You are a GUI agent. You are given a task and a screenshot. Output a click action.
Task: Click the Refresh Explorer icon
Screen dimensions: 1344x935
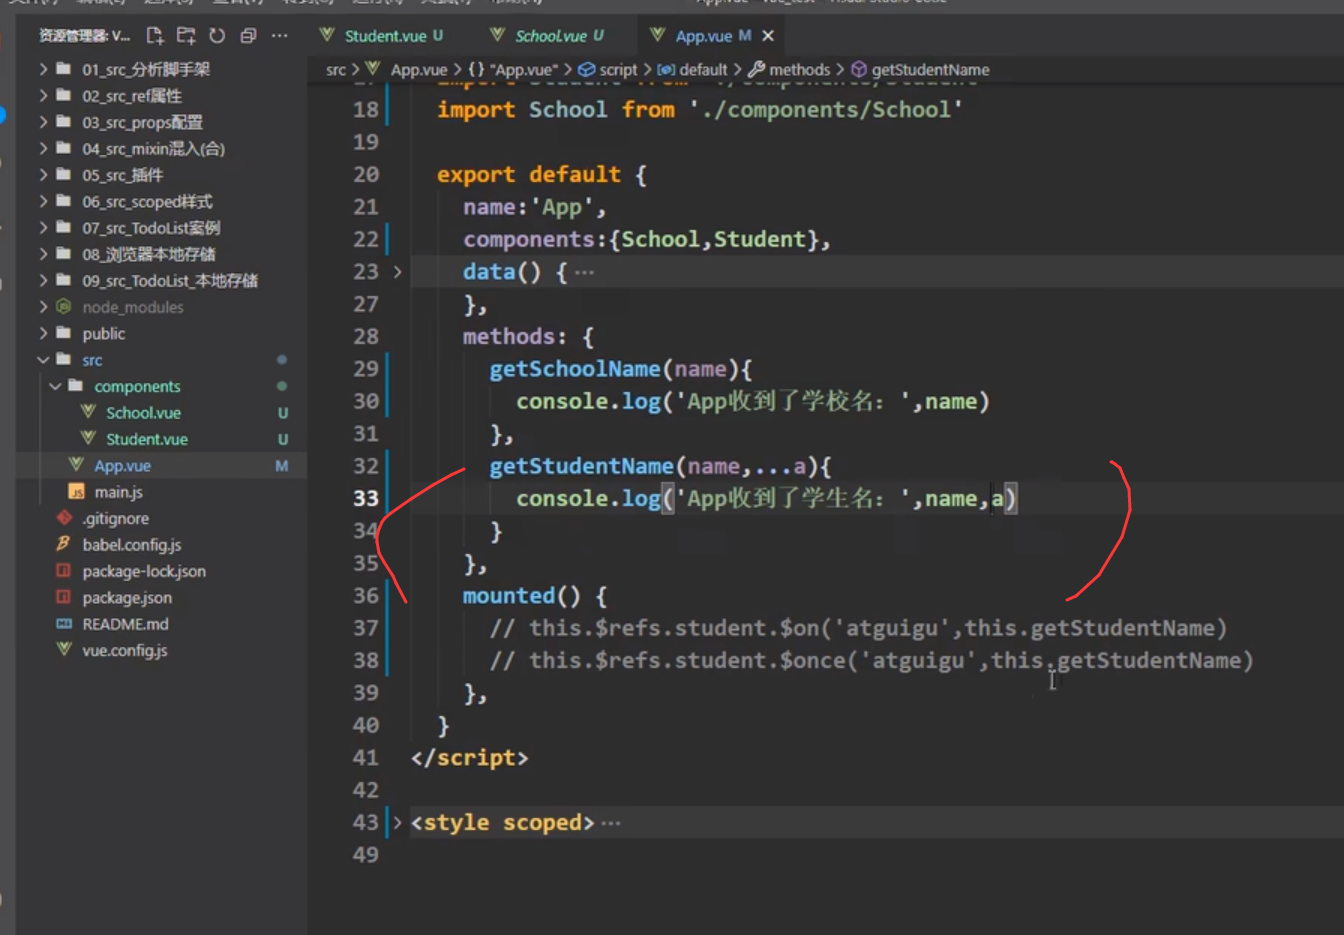[217, 36]
